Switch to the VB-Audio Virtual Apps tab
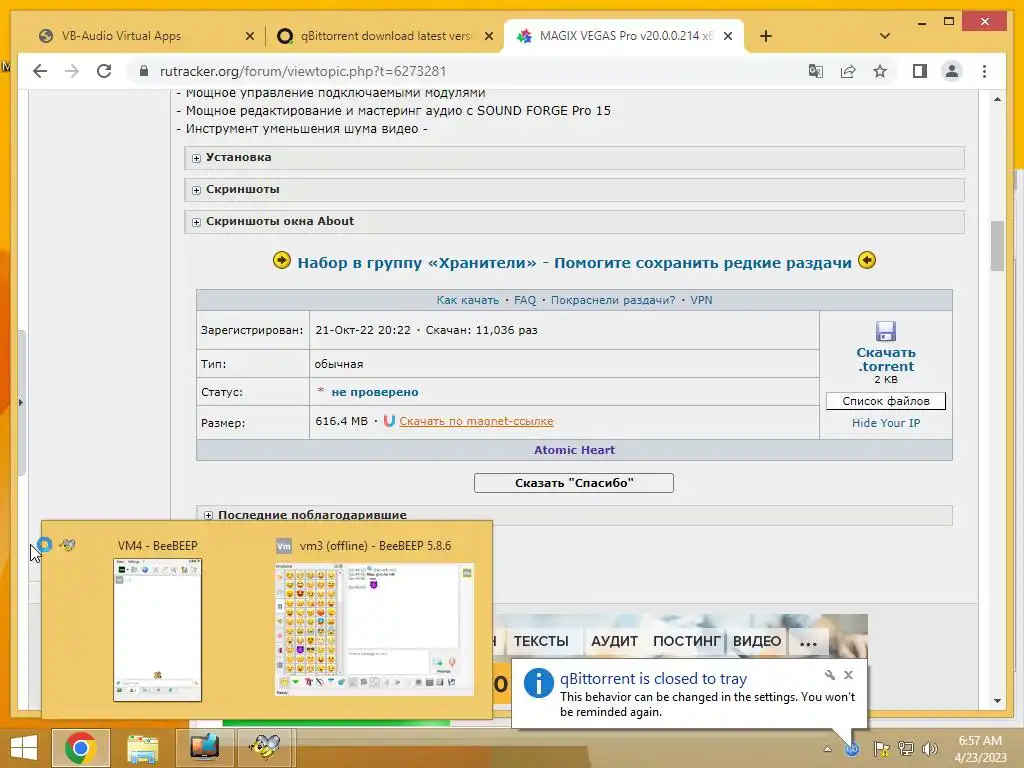Image resolution: width=1024 pixels, height=768 pixels. click(121, 36)
